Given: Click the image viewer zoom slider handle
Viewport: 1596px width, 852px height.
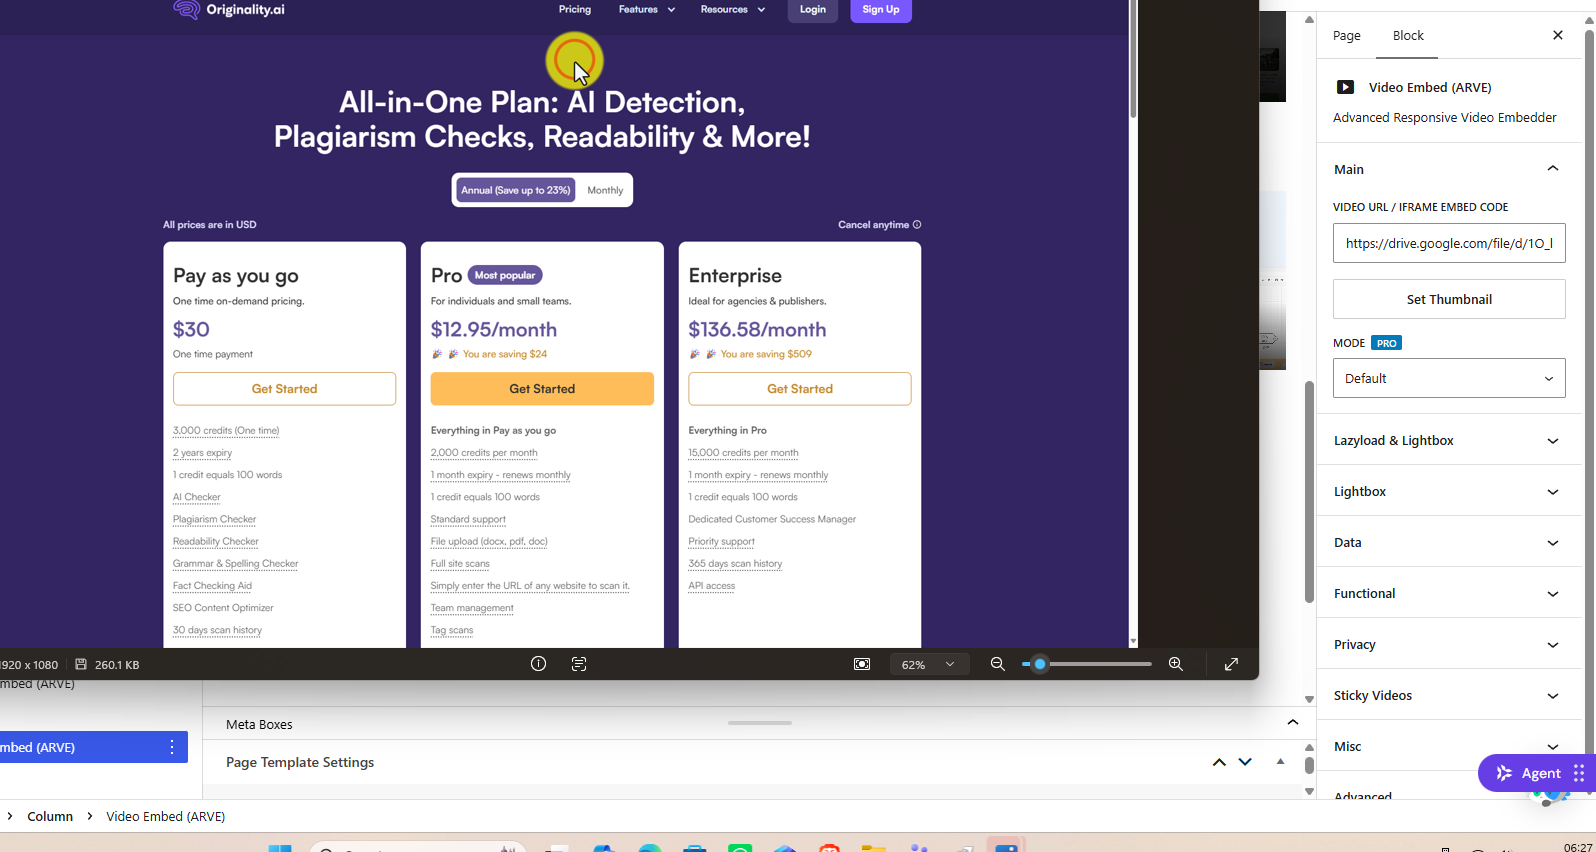Looking at the screenshot, I should click(x=1040, y=664).
